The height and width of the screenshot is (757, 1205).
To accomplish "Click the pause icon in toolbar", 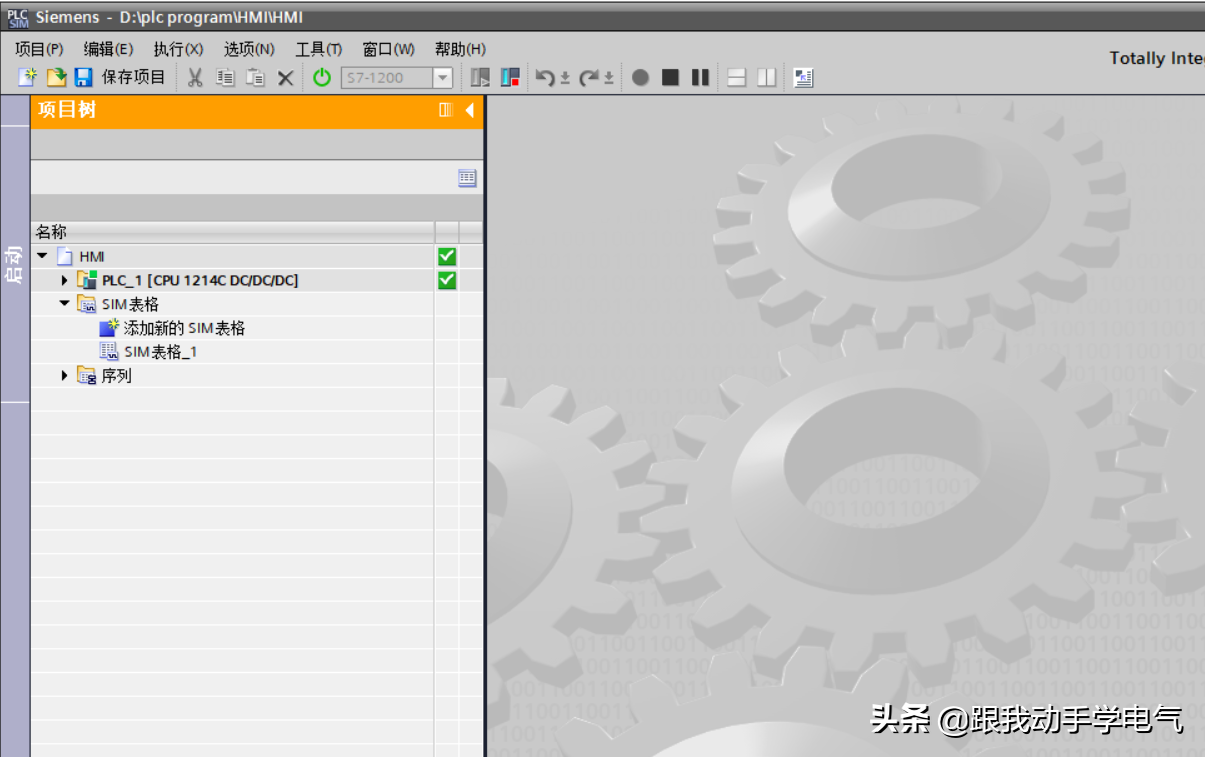I will click(700, 77).
